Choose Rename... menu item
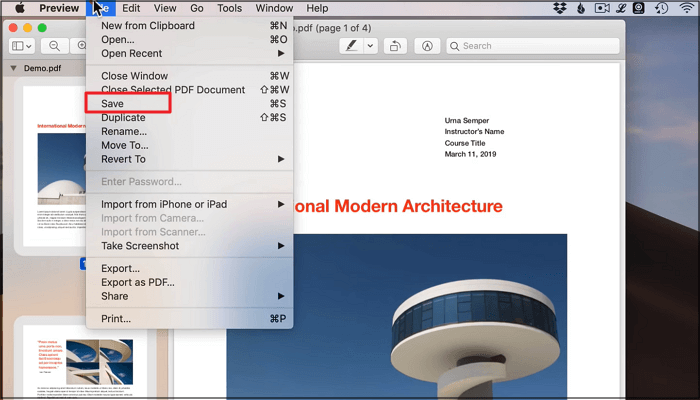700x400 pixels. point(189,131)
